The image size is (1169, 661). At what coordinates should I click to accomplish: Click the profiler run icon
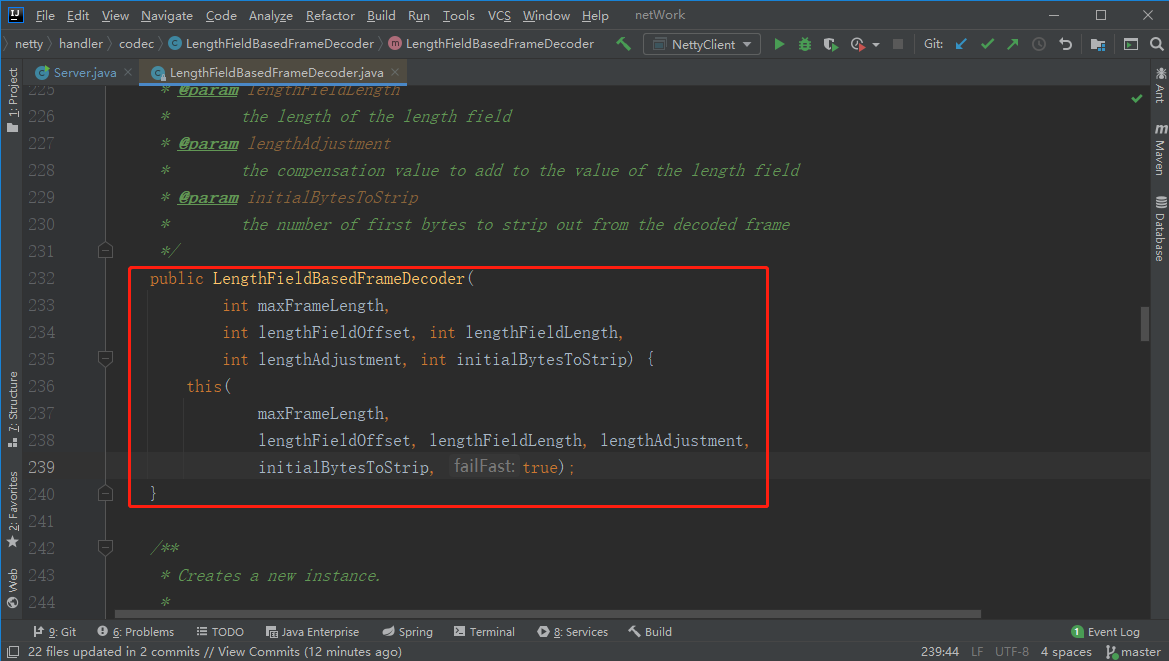[857, 44]
